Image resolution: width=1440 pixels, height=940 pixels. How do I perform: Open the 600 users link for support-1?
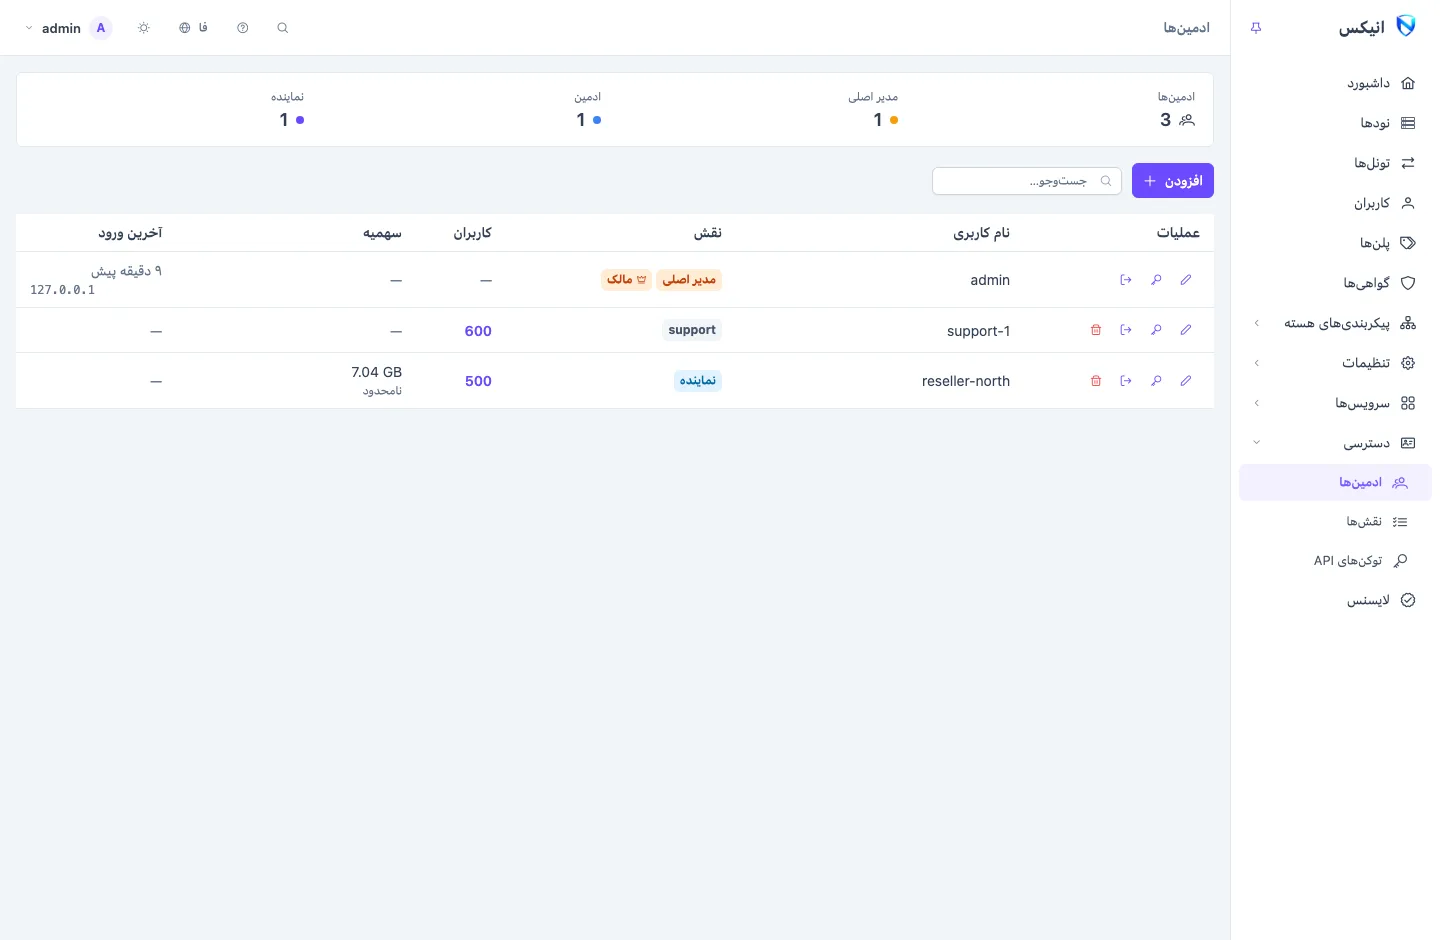pyautogui.click(x=478, y=331)
